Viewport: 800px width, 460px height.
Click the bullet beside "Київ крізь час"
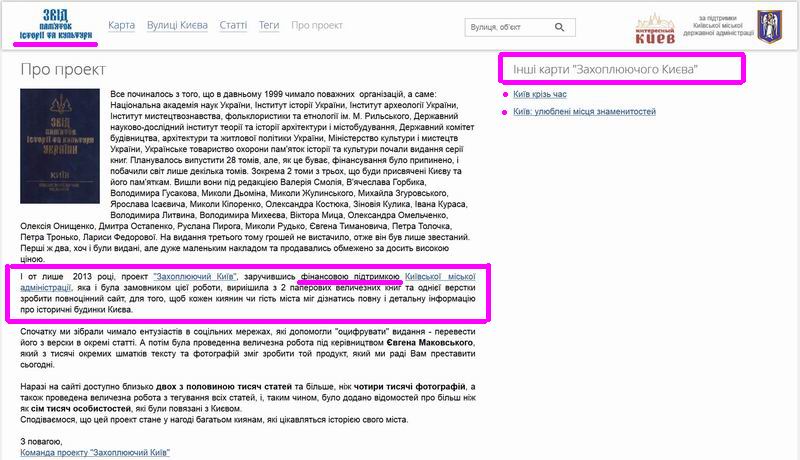pos(505,95)
